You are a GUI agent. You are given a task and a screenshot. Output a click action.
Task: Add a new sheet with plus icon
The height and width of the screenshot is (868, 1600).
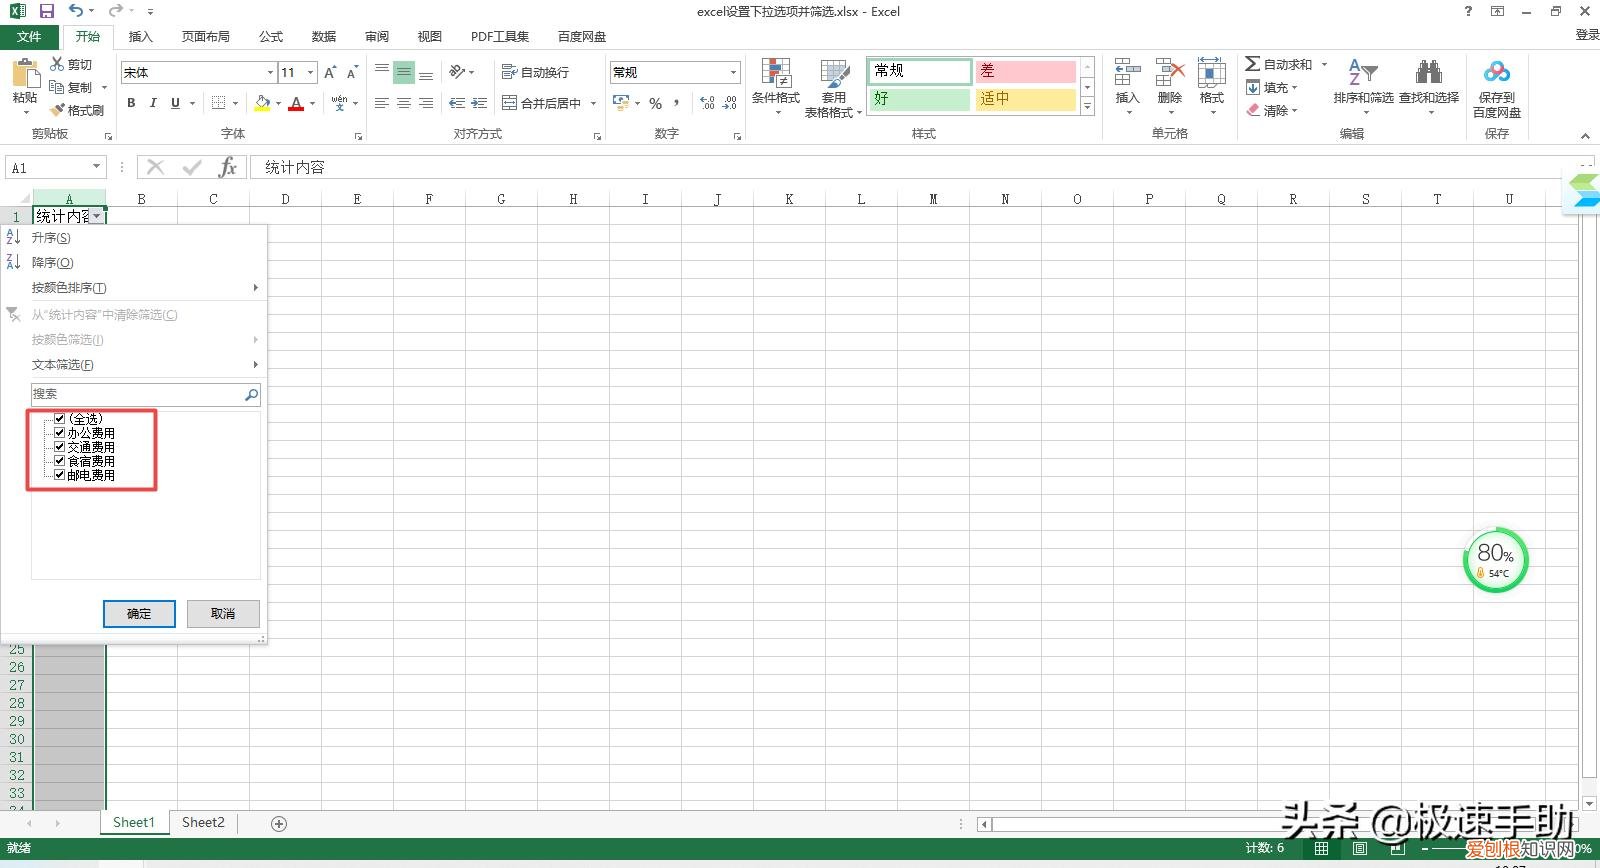click(x=279, y=824)
